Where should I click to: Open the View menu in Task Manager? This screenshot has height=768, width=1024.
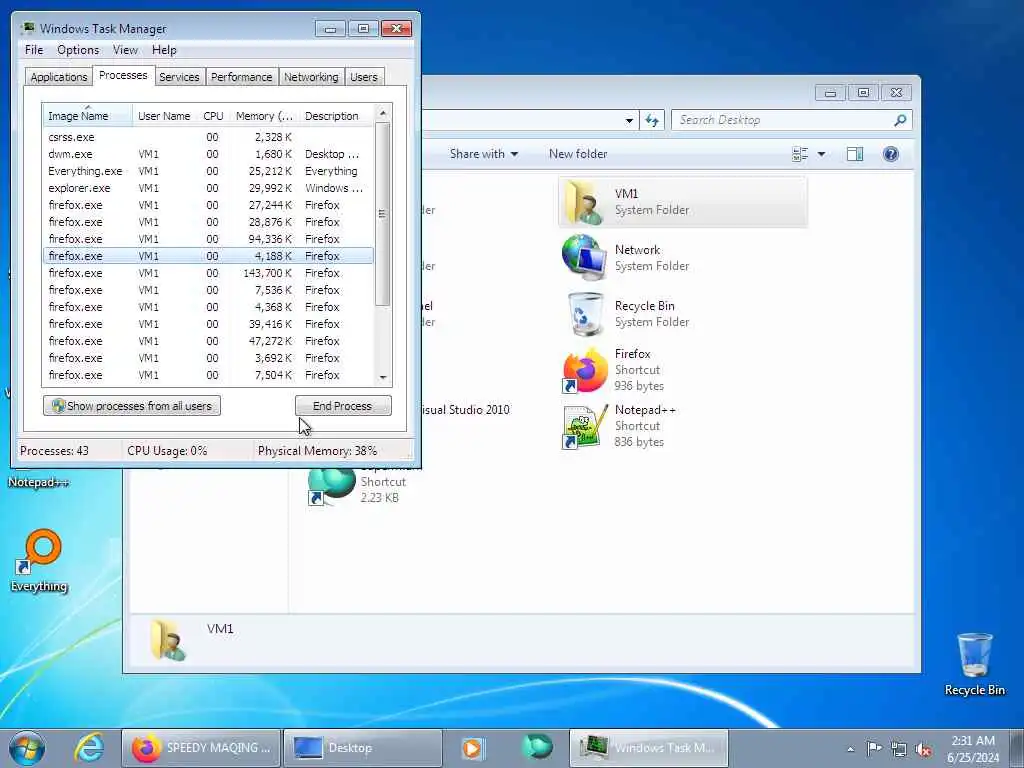coord(125,50)
